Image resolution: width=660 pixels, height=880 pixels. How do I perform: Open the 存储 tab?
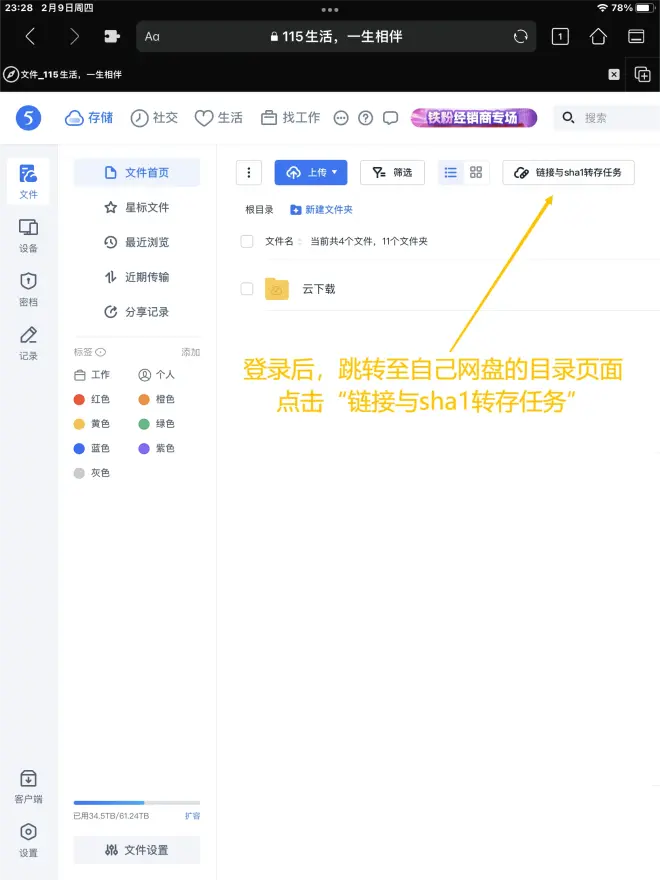tap(89, 118)
